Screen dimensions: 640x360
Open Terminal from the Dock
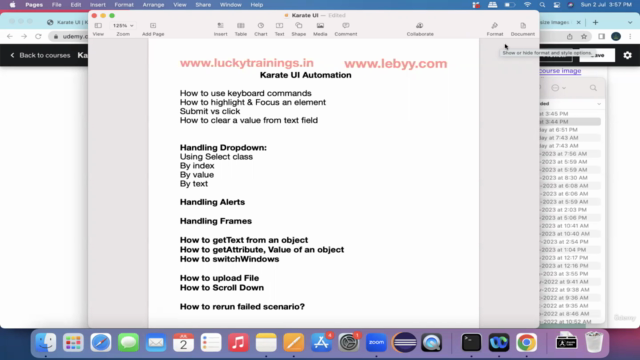click(x=471, y=342)
